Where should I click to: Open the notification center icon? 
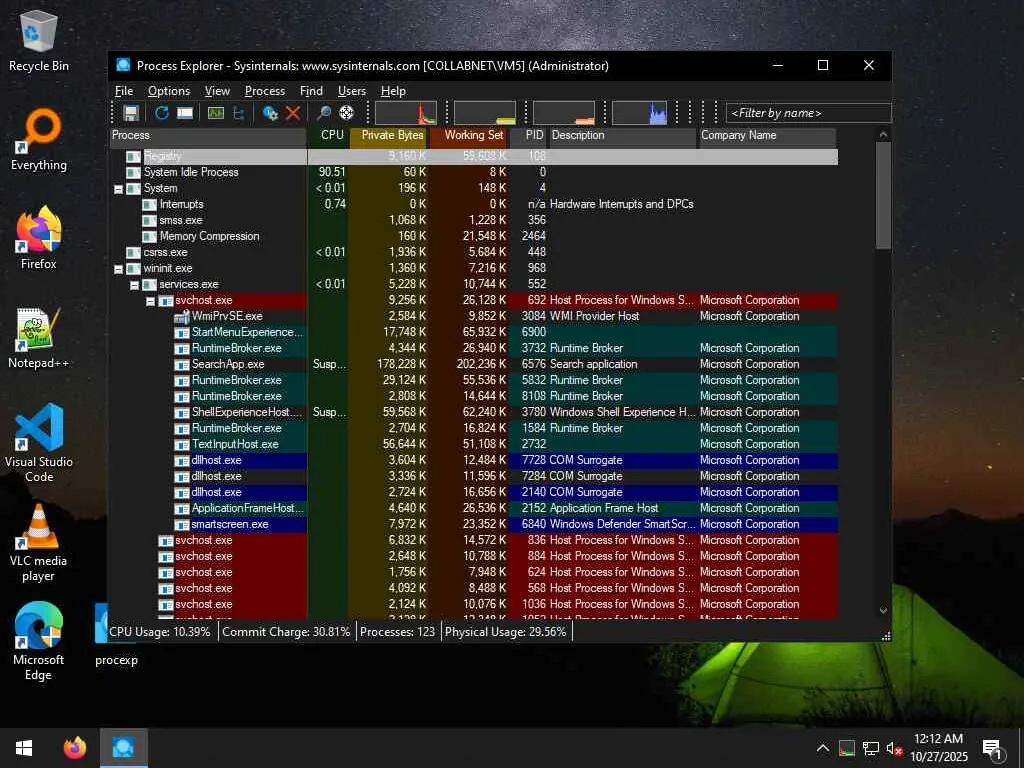pos(993,749)
